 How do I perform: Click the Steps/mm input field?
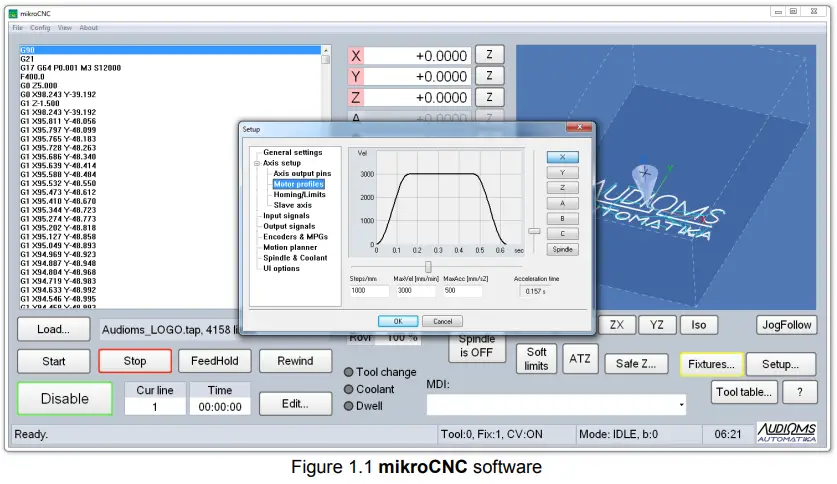[369, 291]
